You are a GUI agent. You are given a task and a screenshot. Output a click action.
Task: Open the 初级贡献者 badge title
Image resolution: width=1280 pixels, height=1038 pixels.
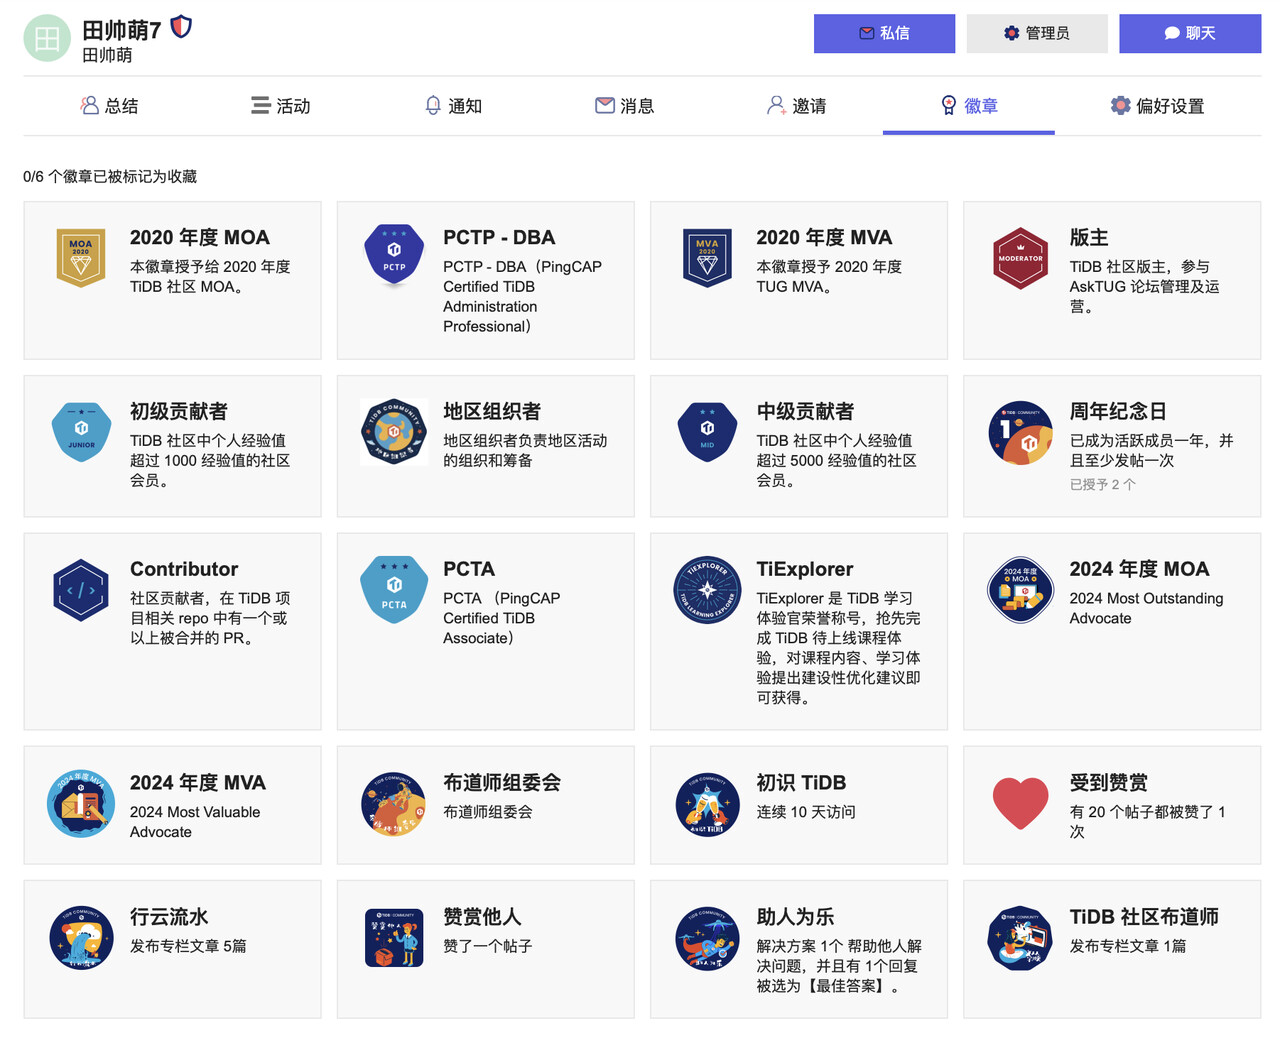tap(179, 412)
